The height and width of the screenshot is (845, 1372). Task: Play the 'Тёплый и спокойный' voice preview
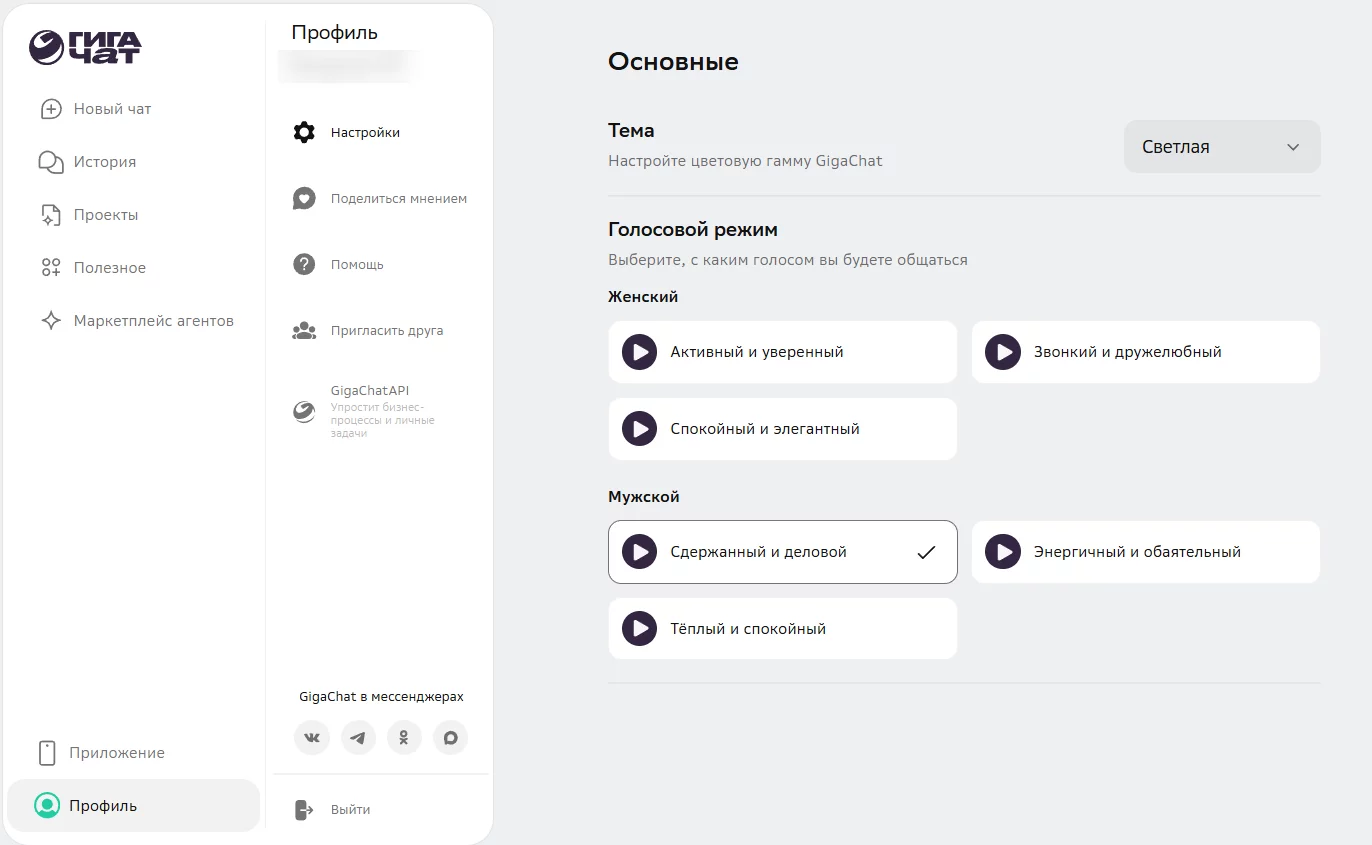click(x=639, y=629)
